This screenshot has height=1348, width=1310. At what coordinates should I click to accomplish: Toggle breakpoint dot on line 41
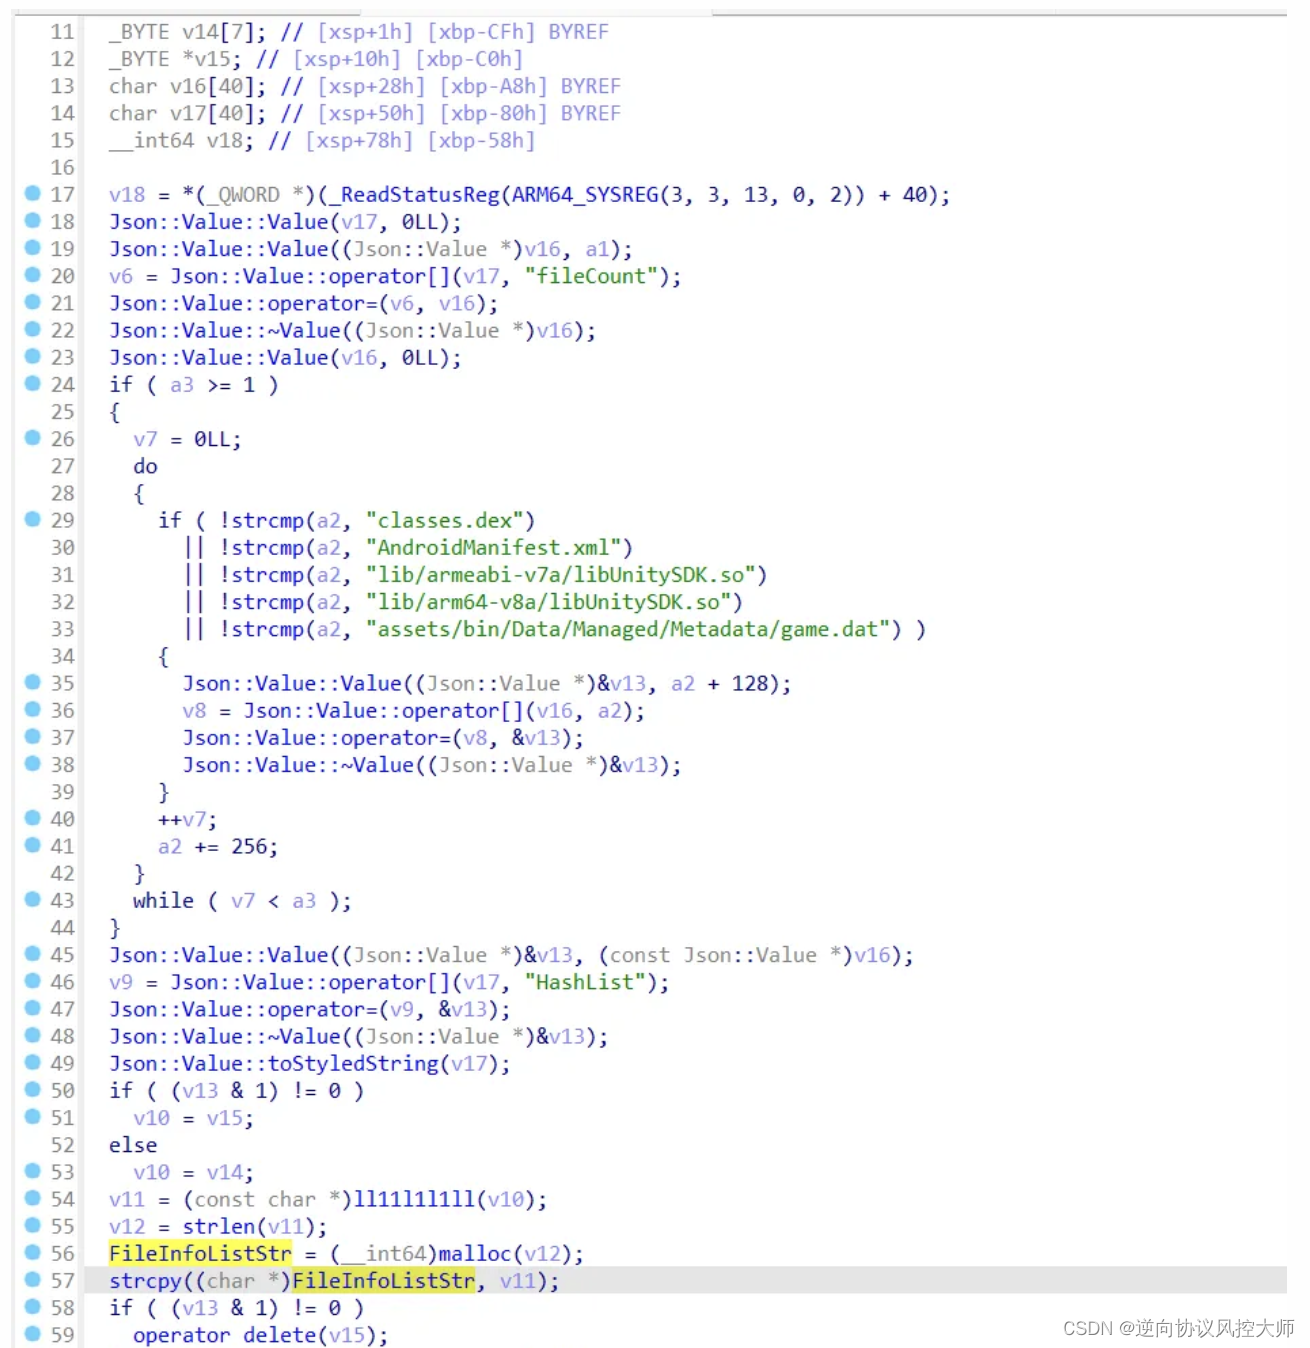tap(32, 845)
